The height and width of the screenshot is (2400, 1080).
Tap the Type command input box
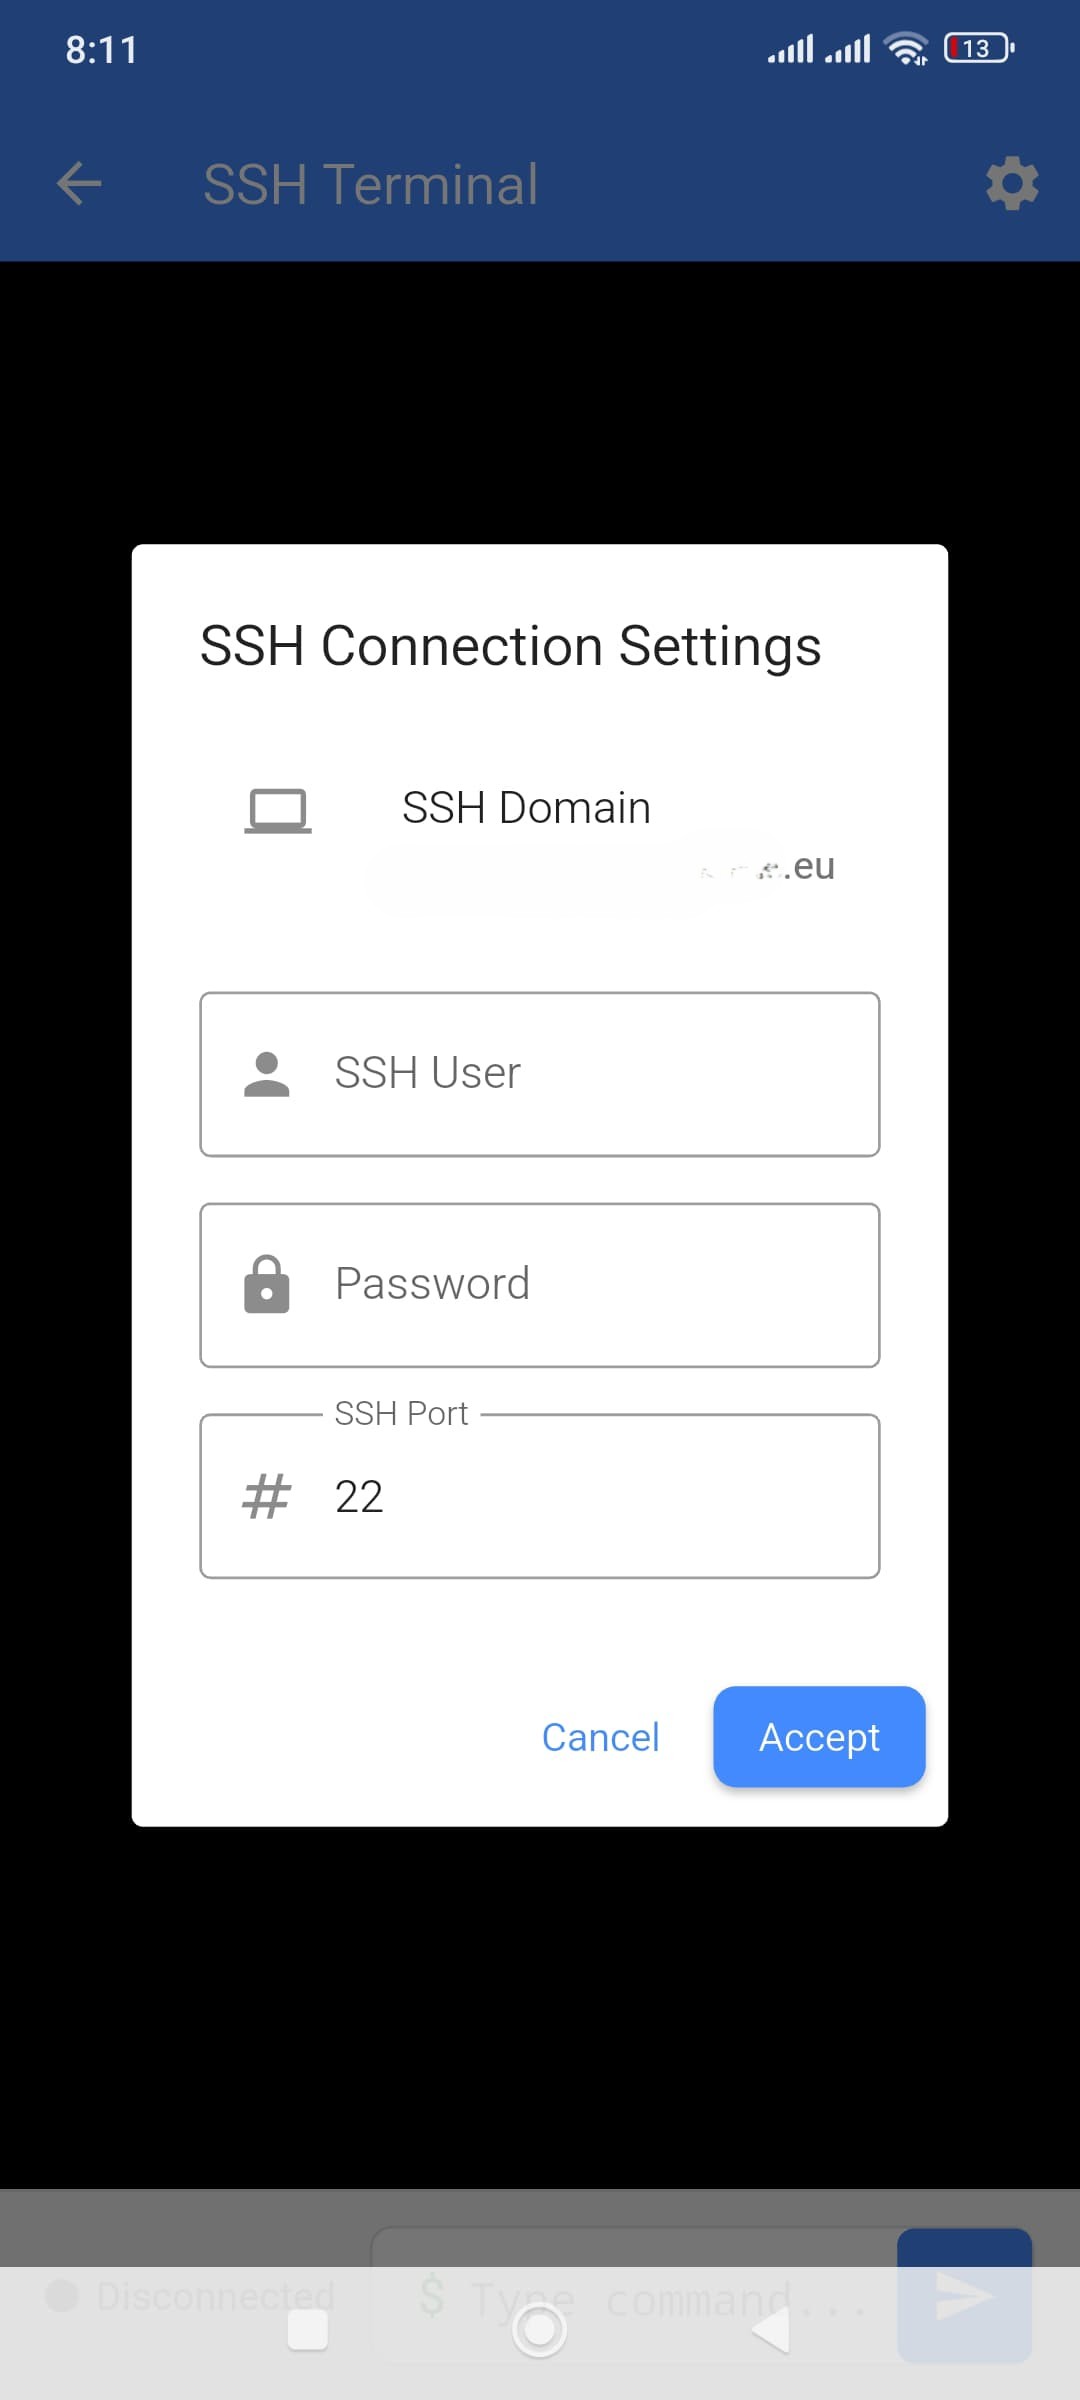(634, 2296)
